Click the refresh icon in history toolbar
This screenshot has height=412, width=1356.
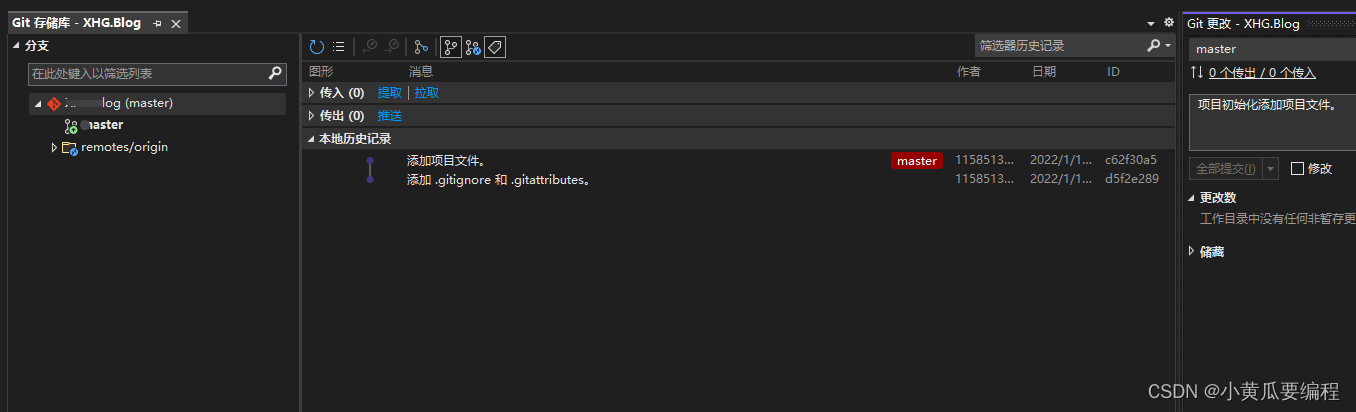pos(316,46)
